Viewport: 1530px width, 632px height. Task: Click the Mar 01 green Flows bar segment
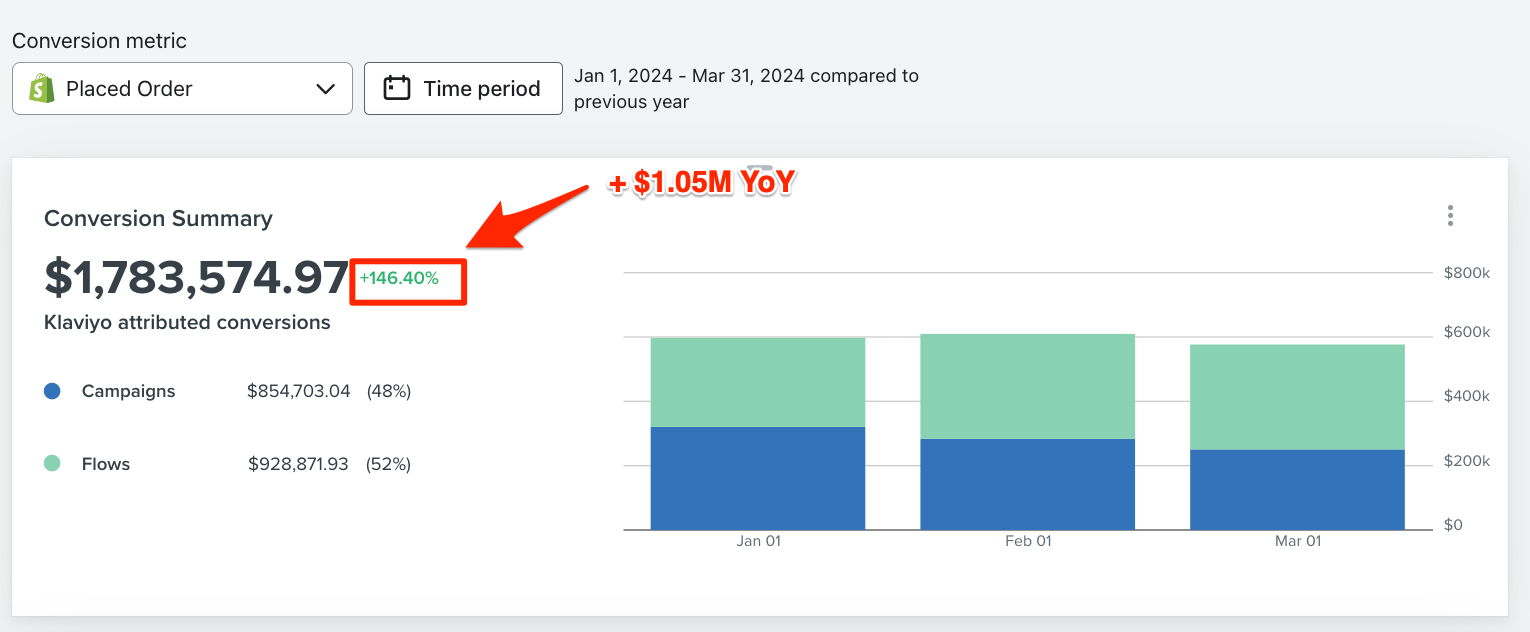pos(1297,397)
